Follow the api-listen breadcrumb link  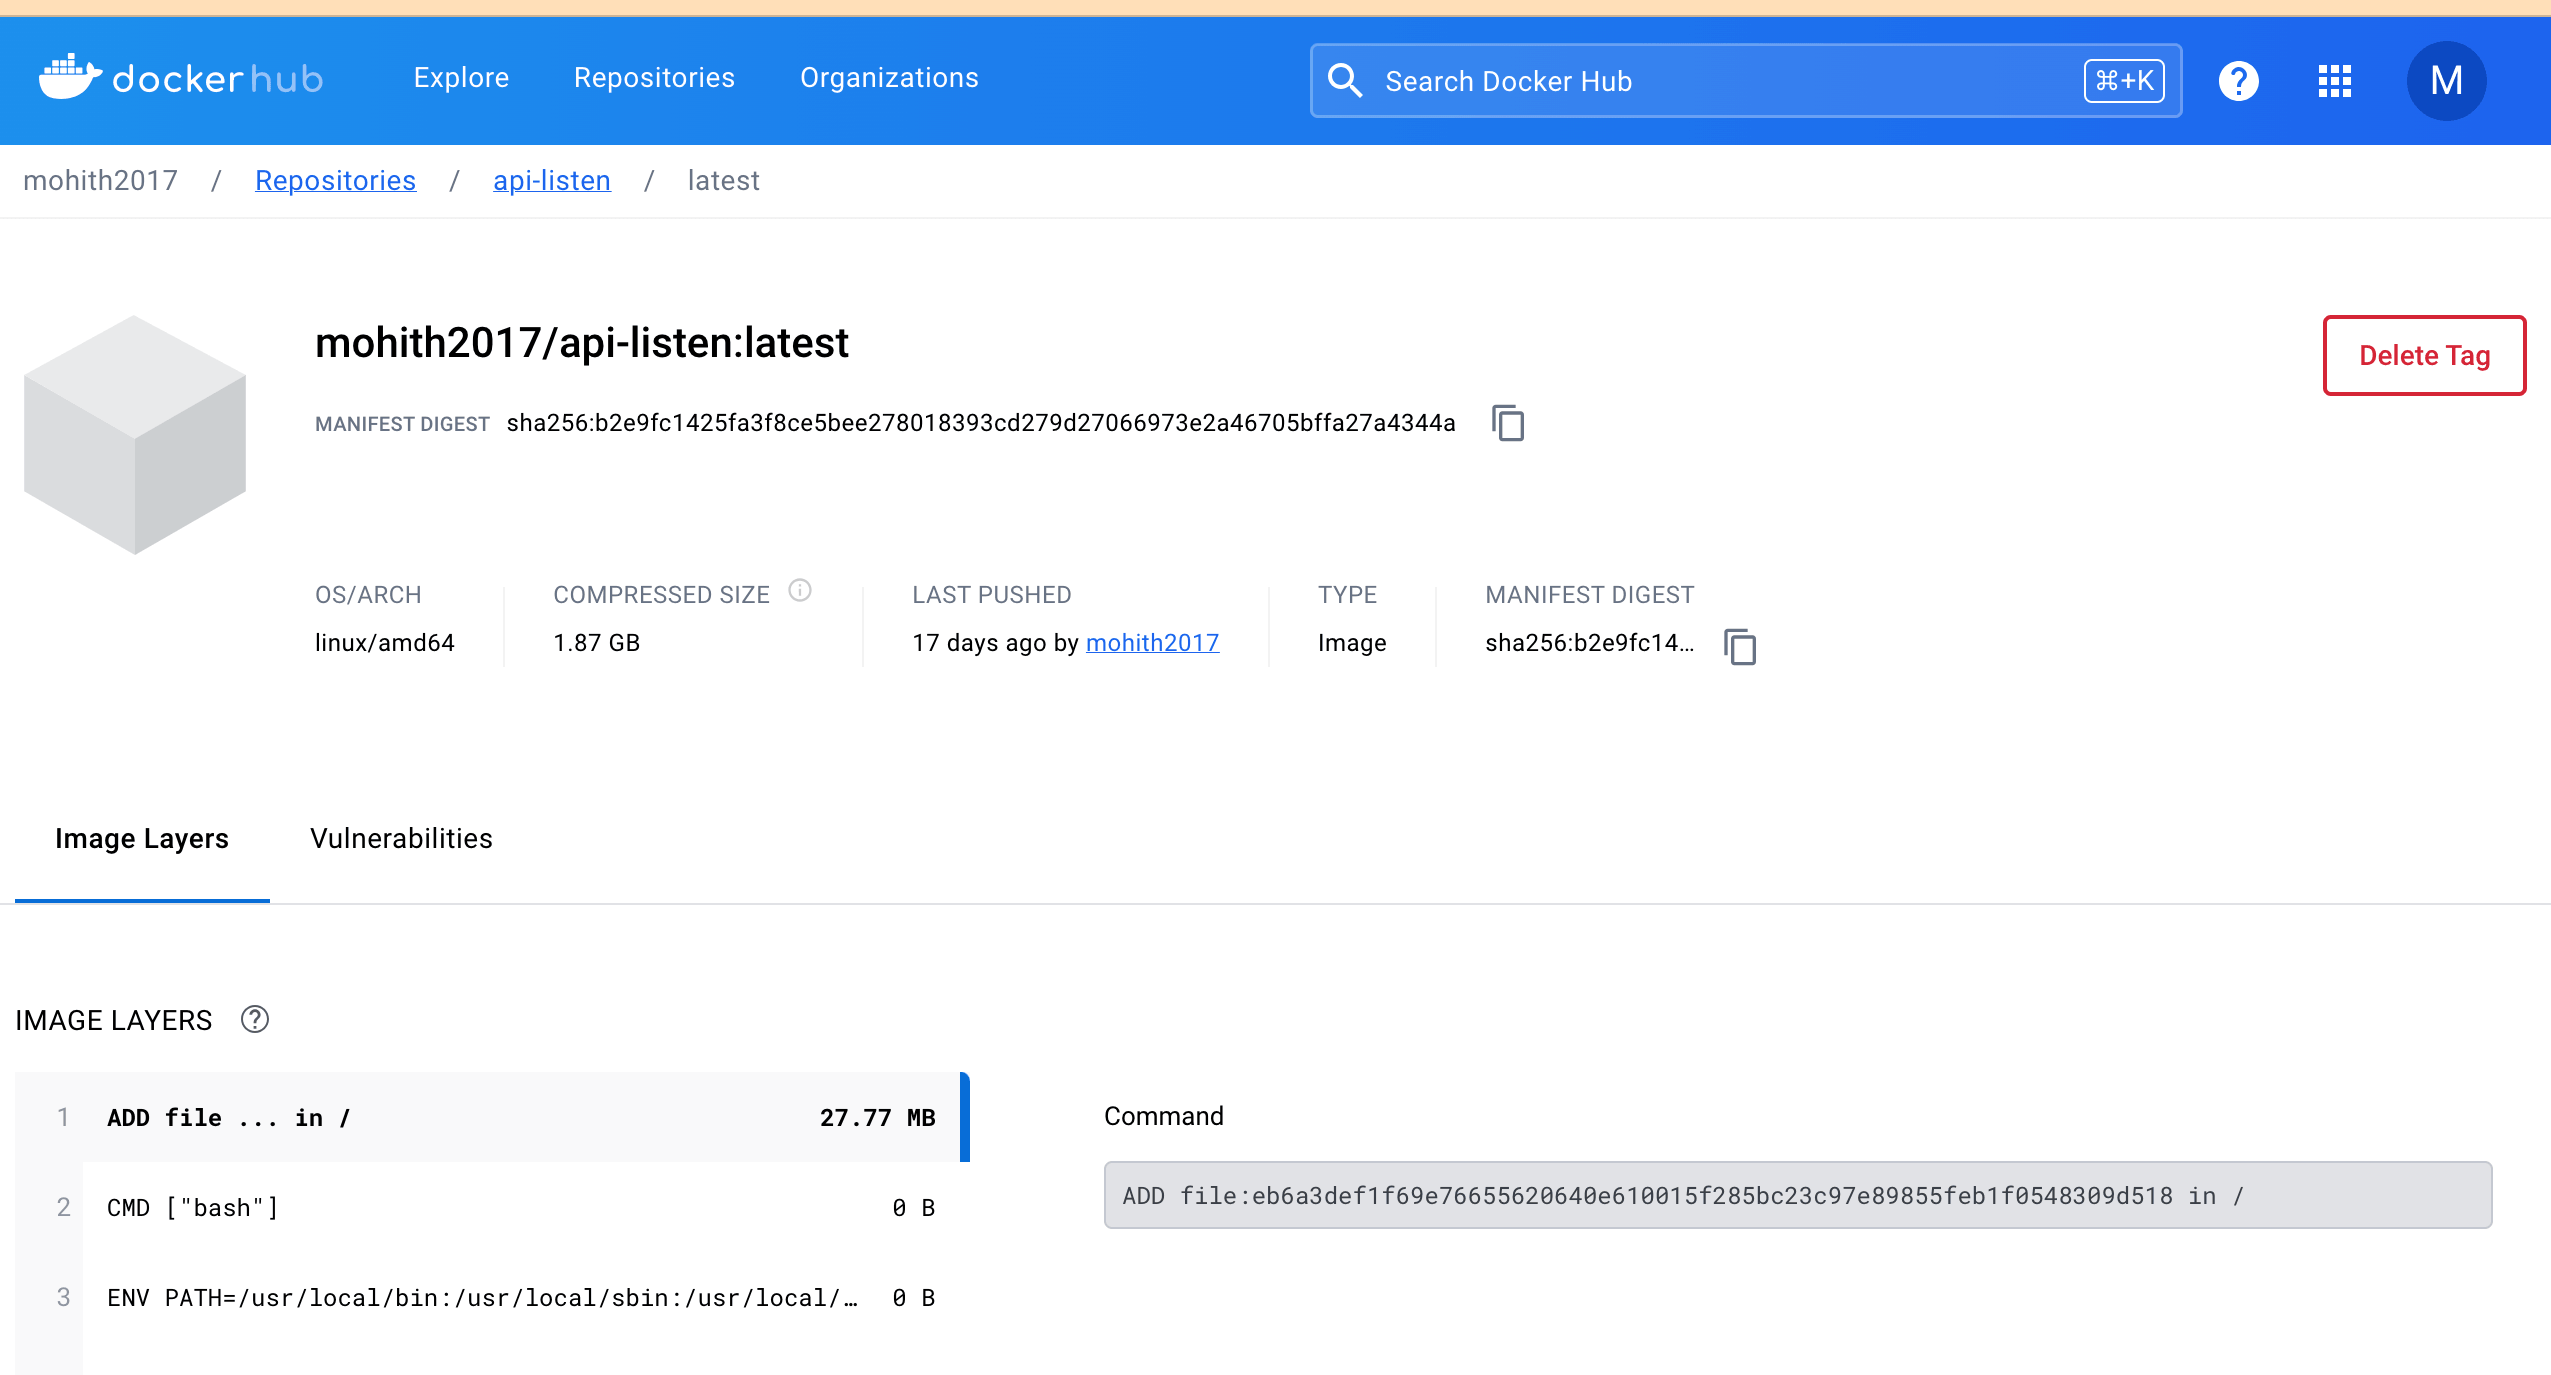[x=551, y=180]
